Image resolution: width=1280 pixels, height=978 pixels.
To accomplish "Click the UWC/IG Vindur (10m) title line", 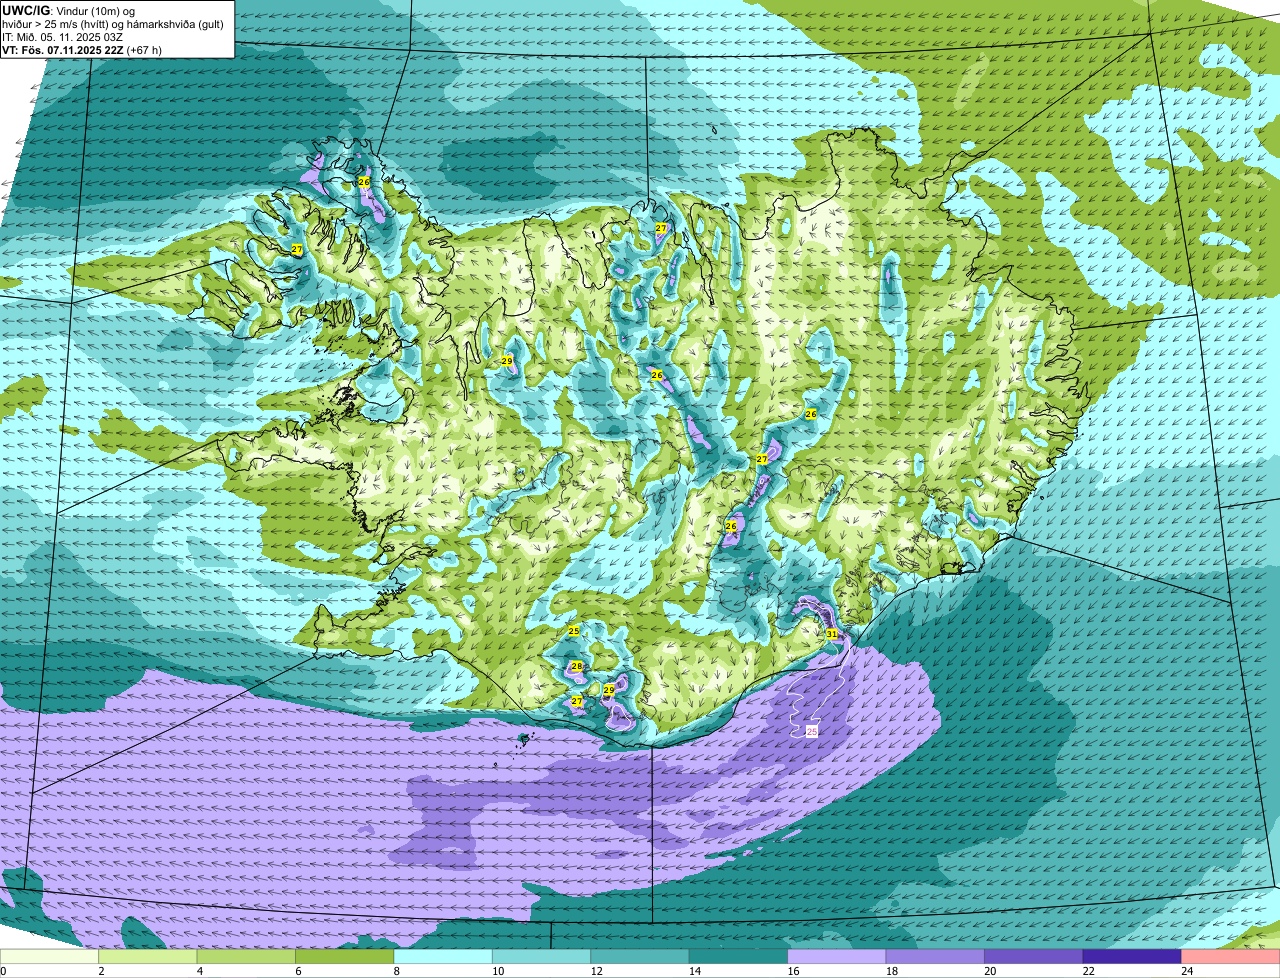I will point(69,10).
